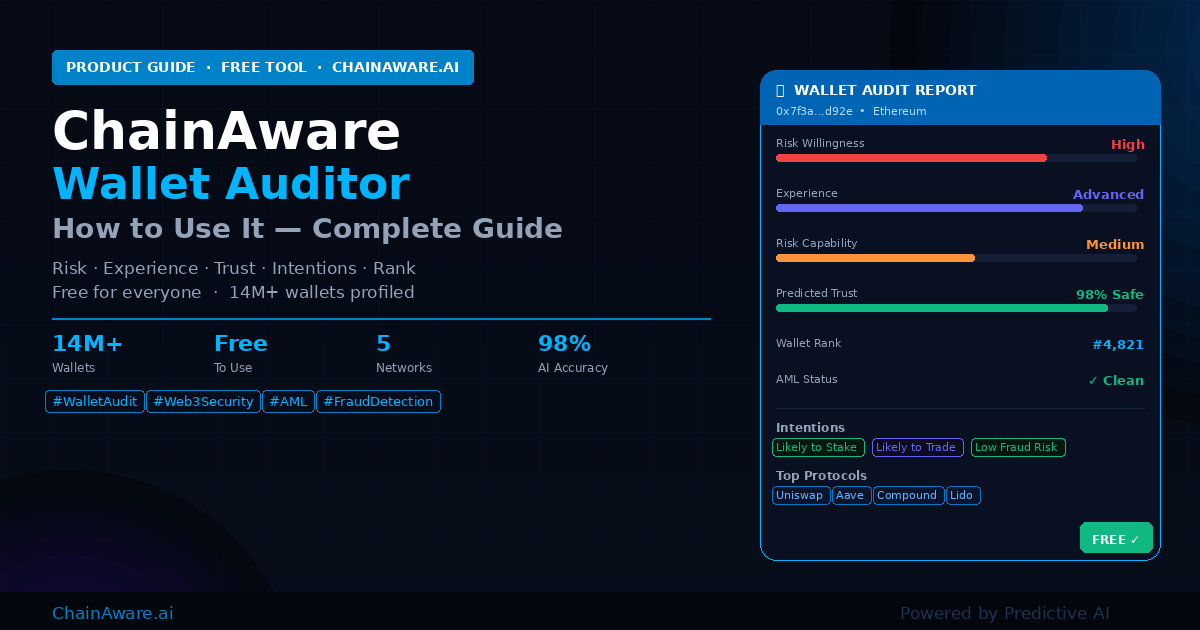
Task: Click the Experience purple progress bar
Action: pos(929,208)
